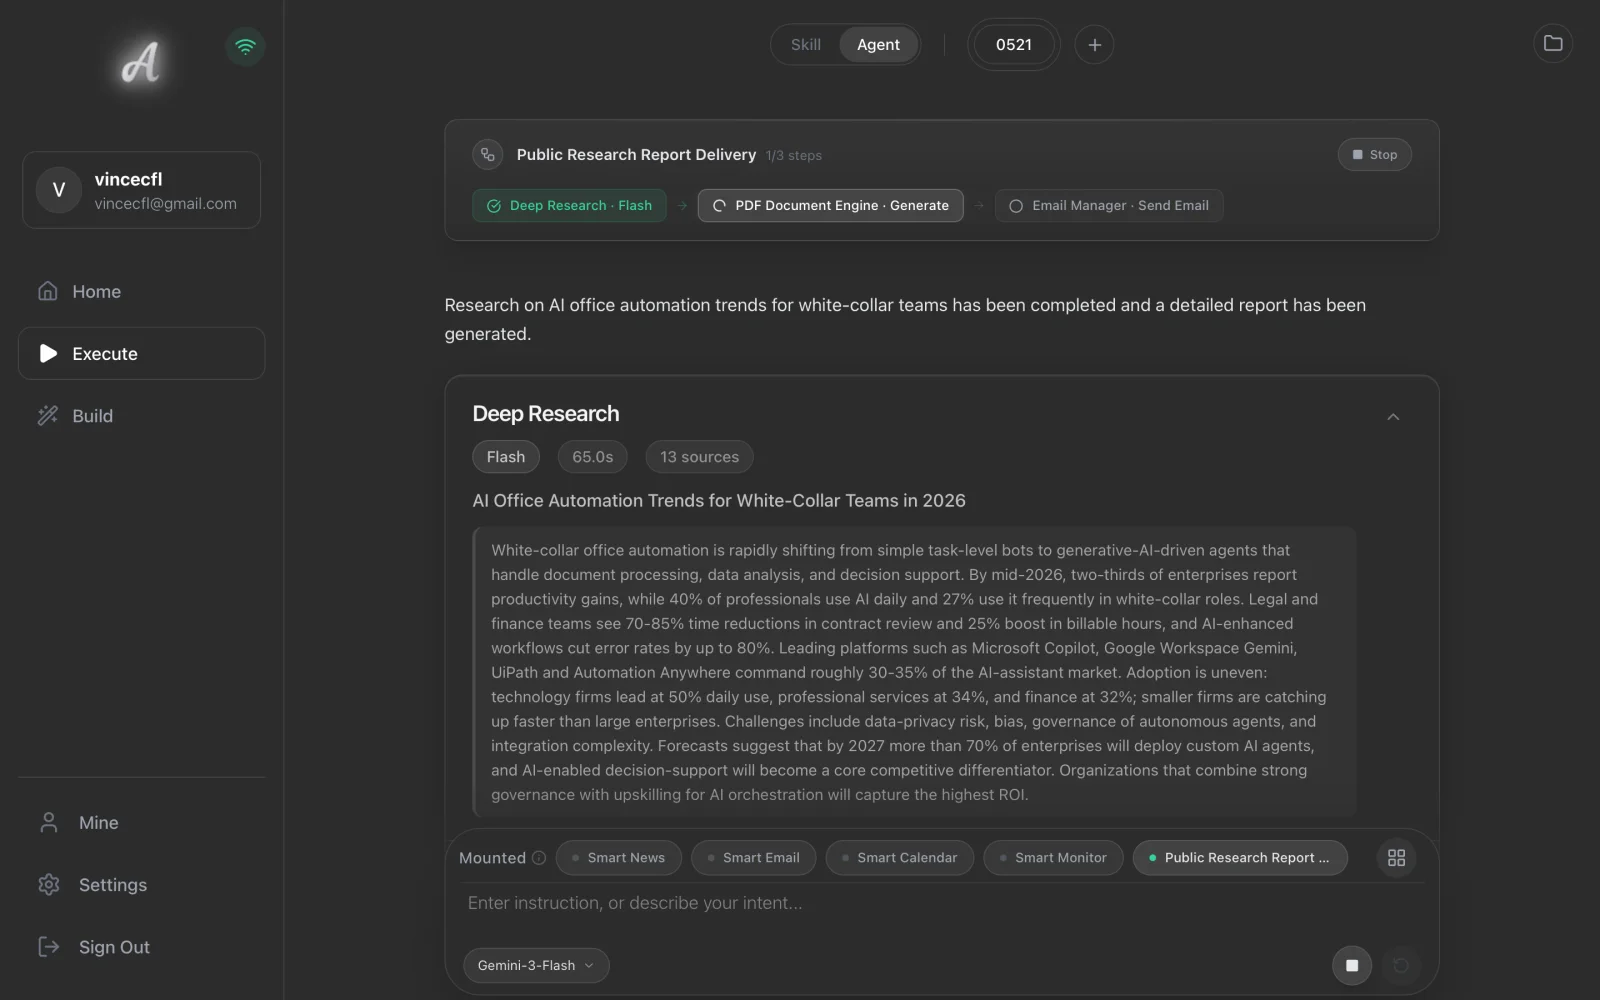Click the report title AI Office Automation Trends
1600x1000 pixels.
pyautogui.click(x=719, y=501)
